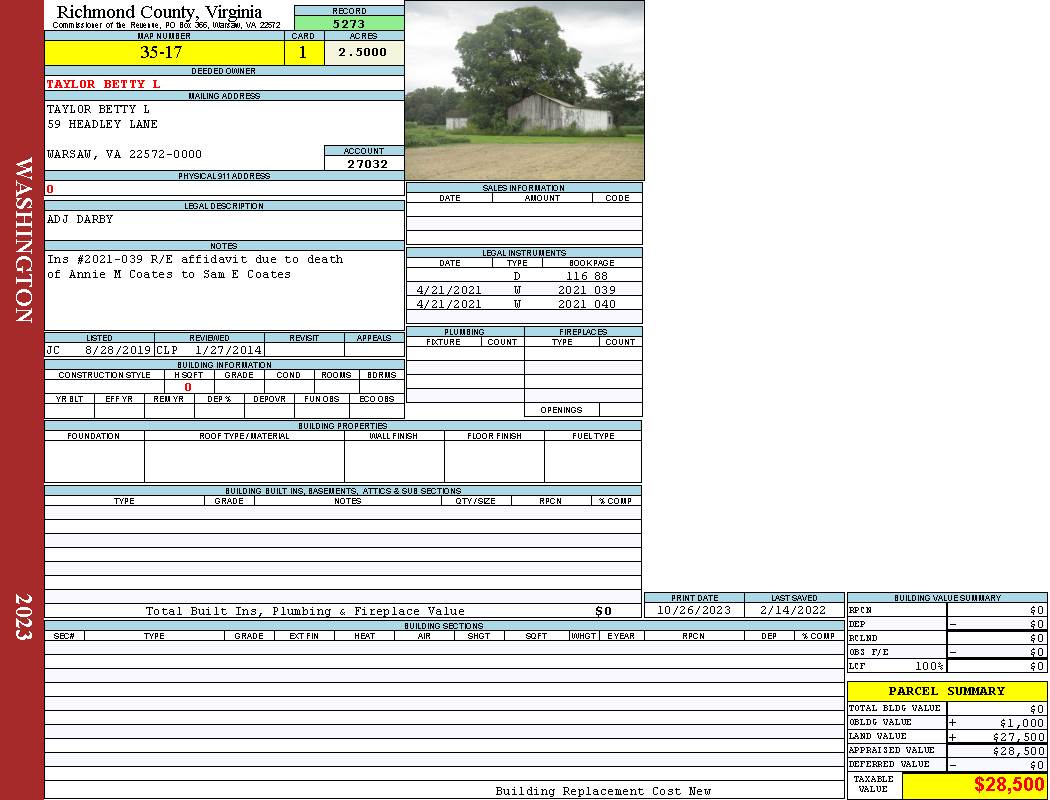
Task: Select the record number 5273 field
Action: point(349,22)
